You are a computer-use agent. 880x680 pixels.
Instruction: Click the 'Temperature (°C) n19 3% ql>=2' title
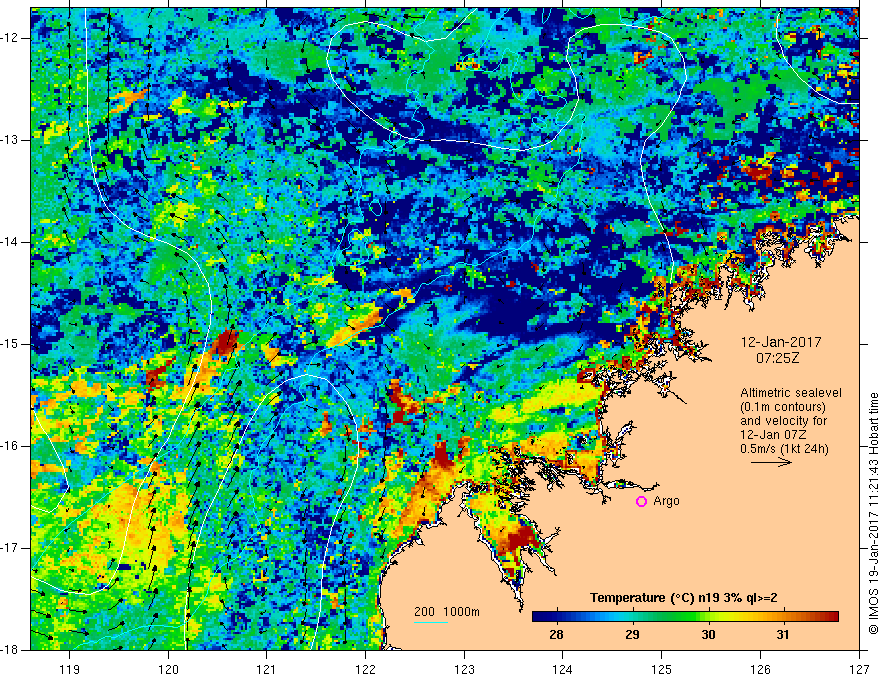click(x=684, y=598)
